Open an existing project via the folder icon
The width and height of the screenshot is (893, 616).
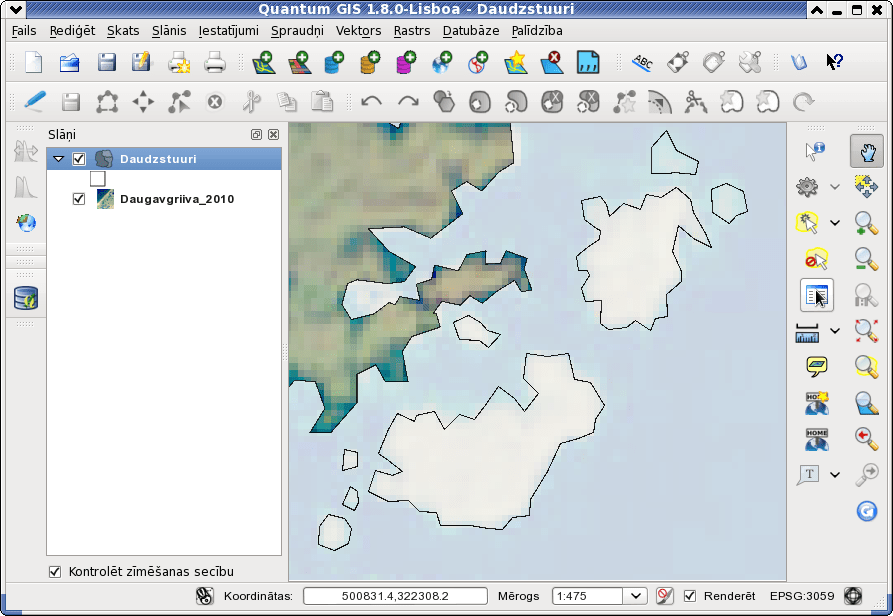coord(69,62)
